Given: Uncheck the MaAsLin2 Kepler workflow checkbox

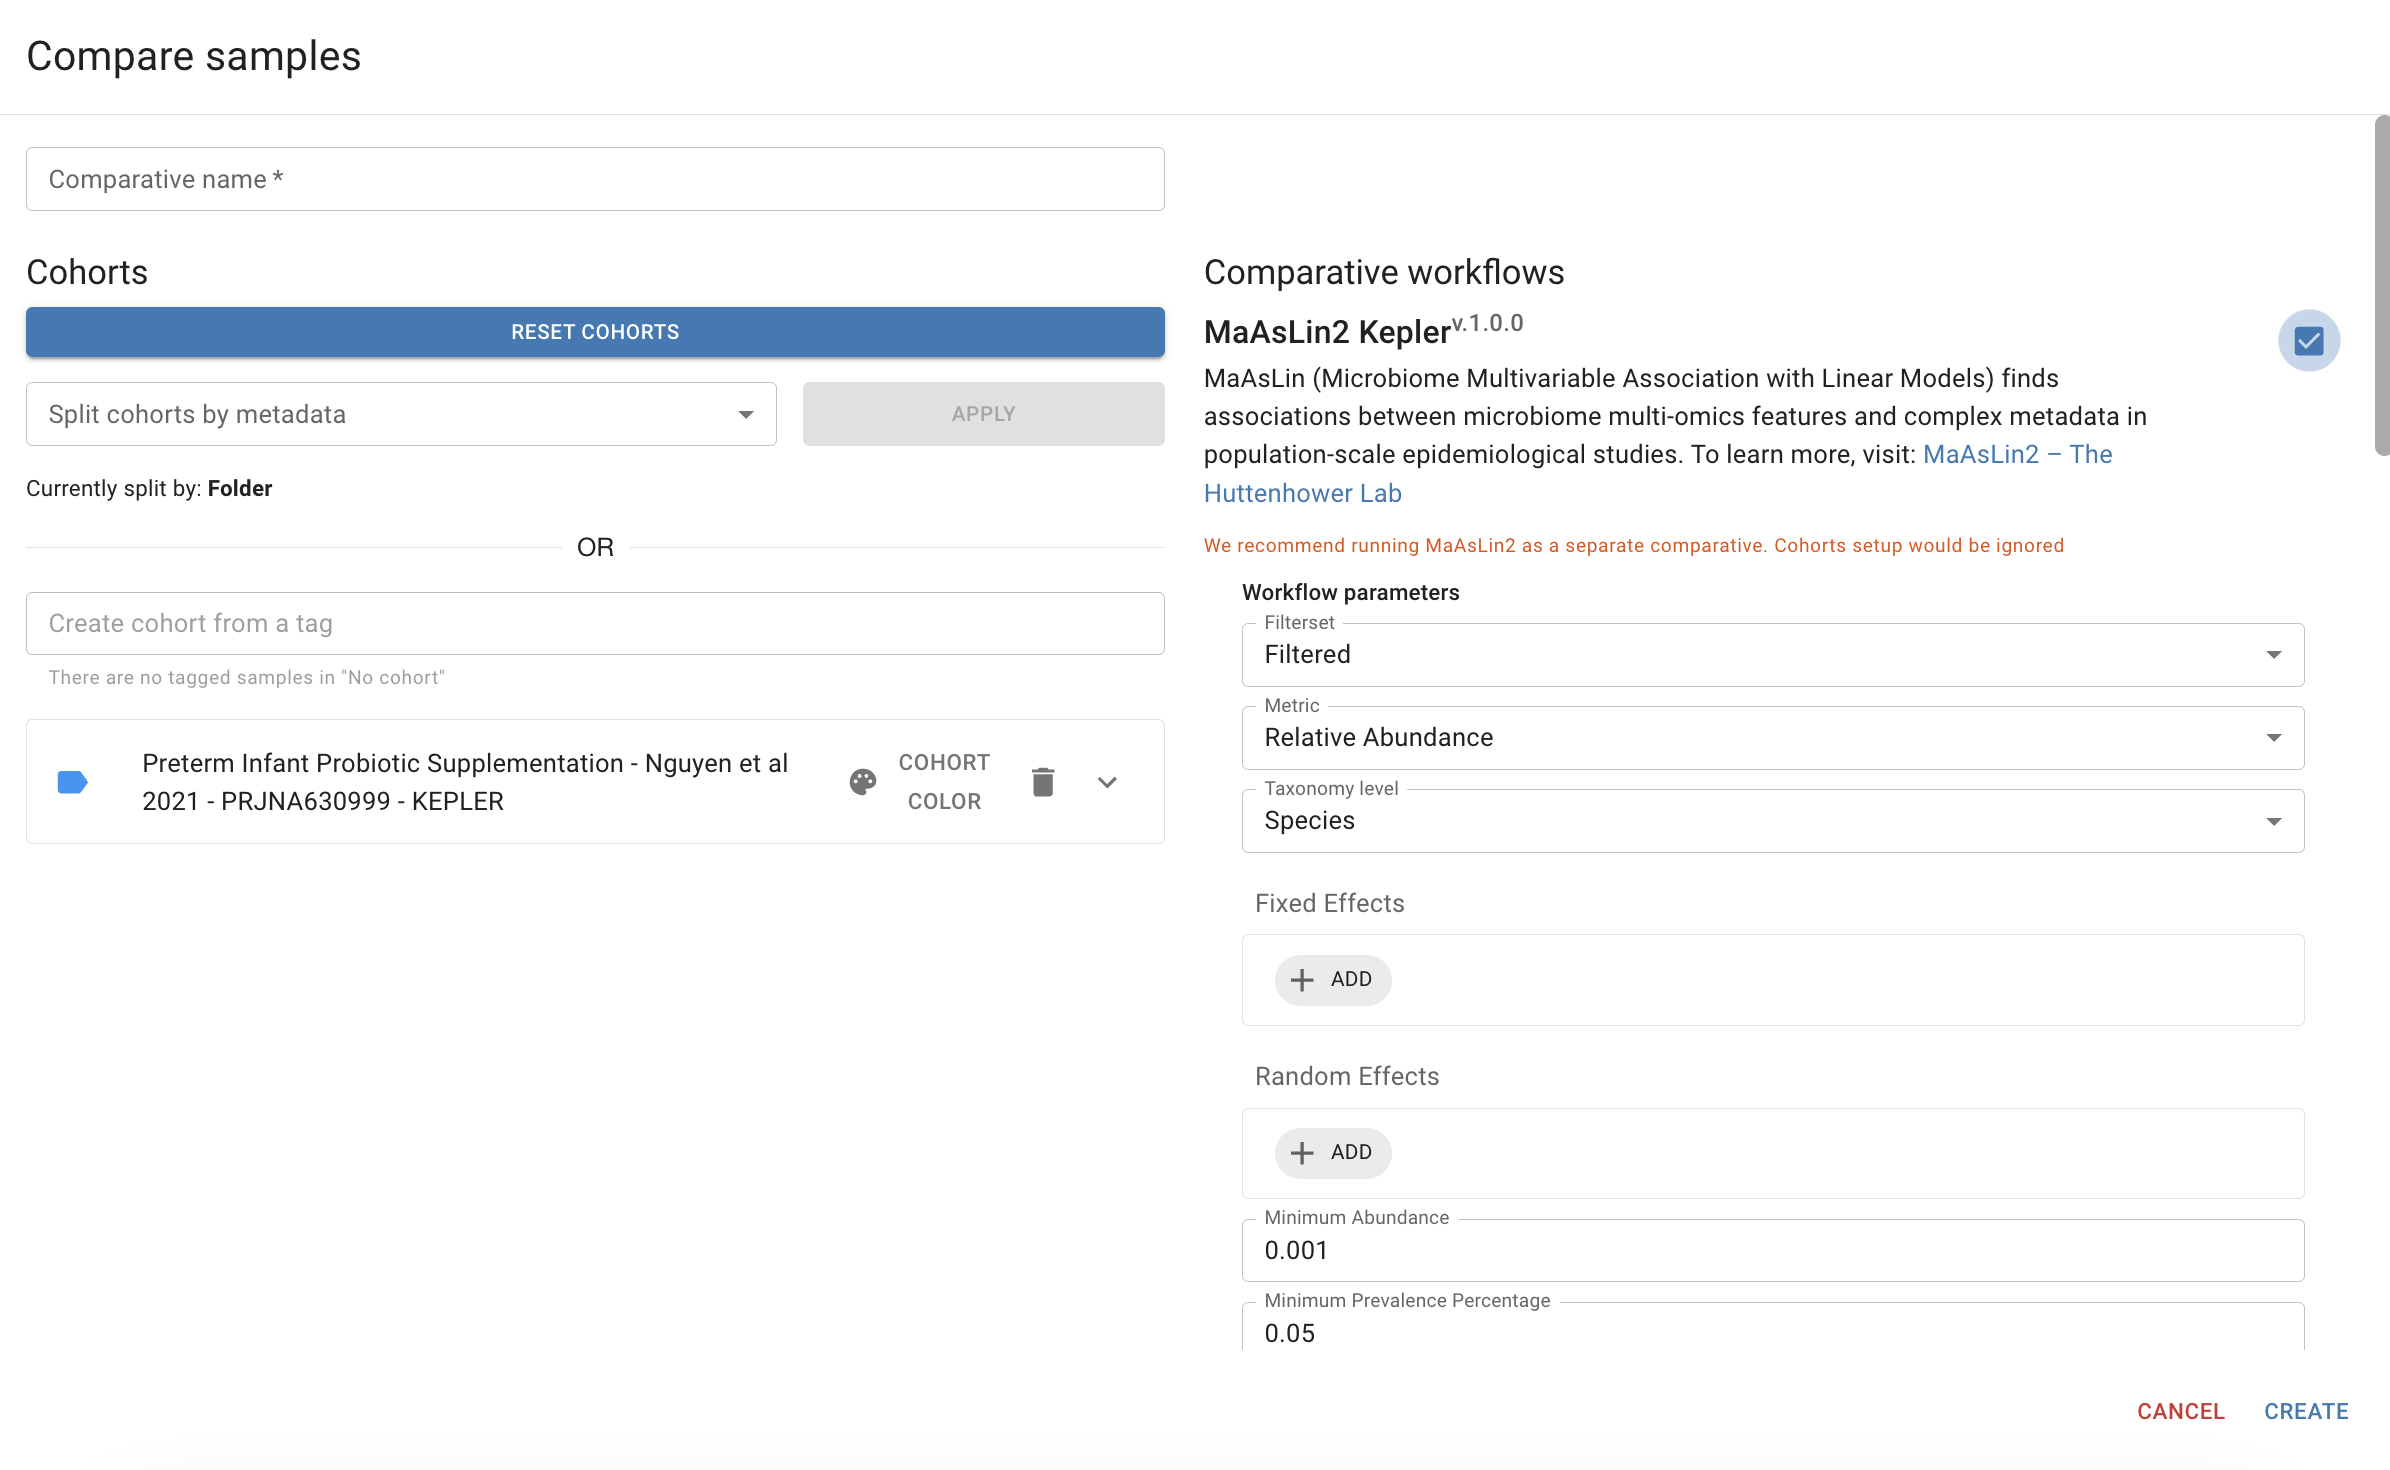Looking at the screenshot, I should pos(2308,341).
